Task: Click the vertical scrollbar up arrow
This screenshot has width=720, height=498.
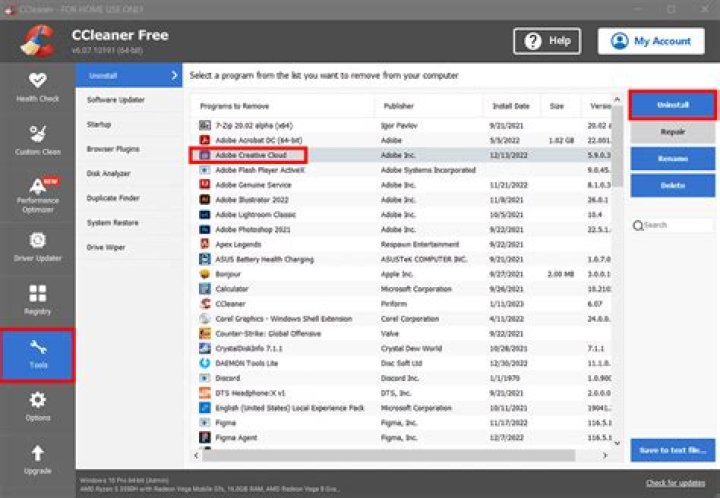Action: [617, 99]
